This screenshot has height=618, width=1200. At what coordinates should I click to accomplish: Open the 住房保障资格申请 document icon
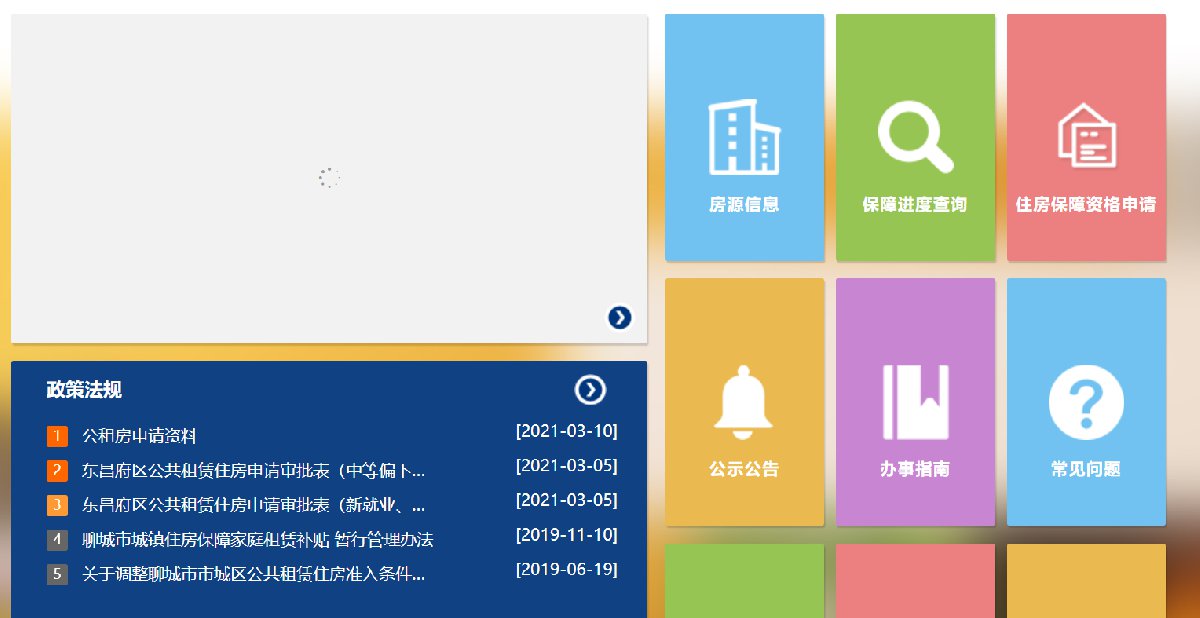tap(1086, 138)
